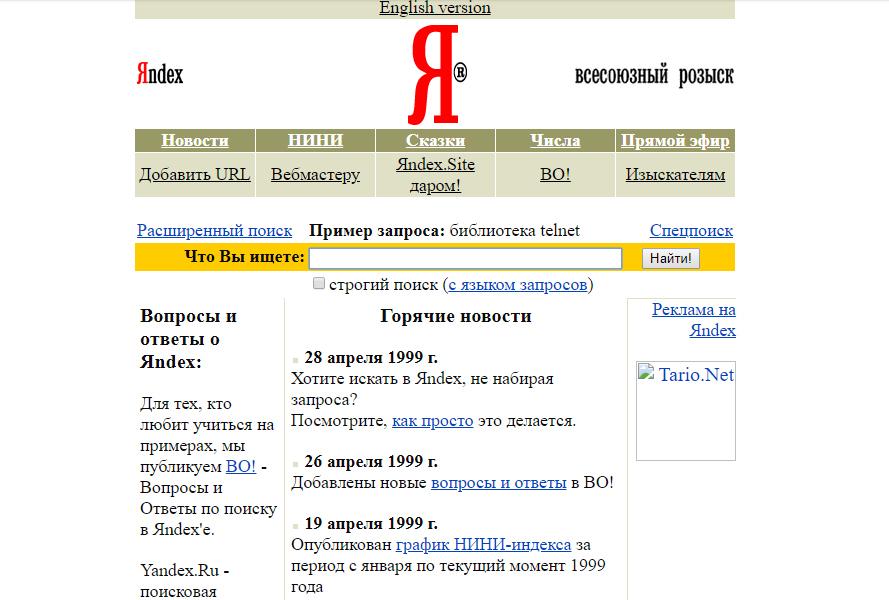This screenshot has height=600, width=889.
Task: Enable the строгий поиск checkbox
Action: coord(319,284)
